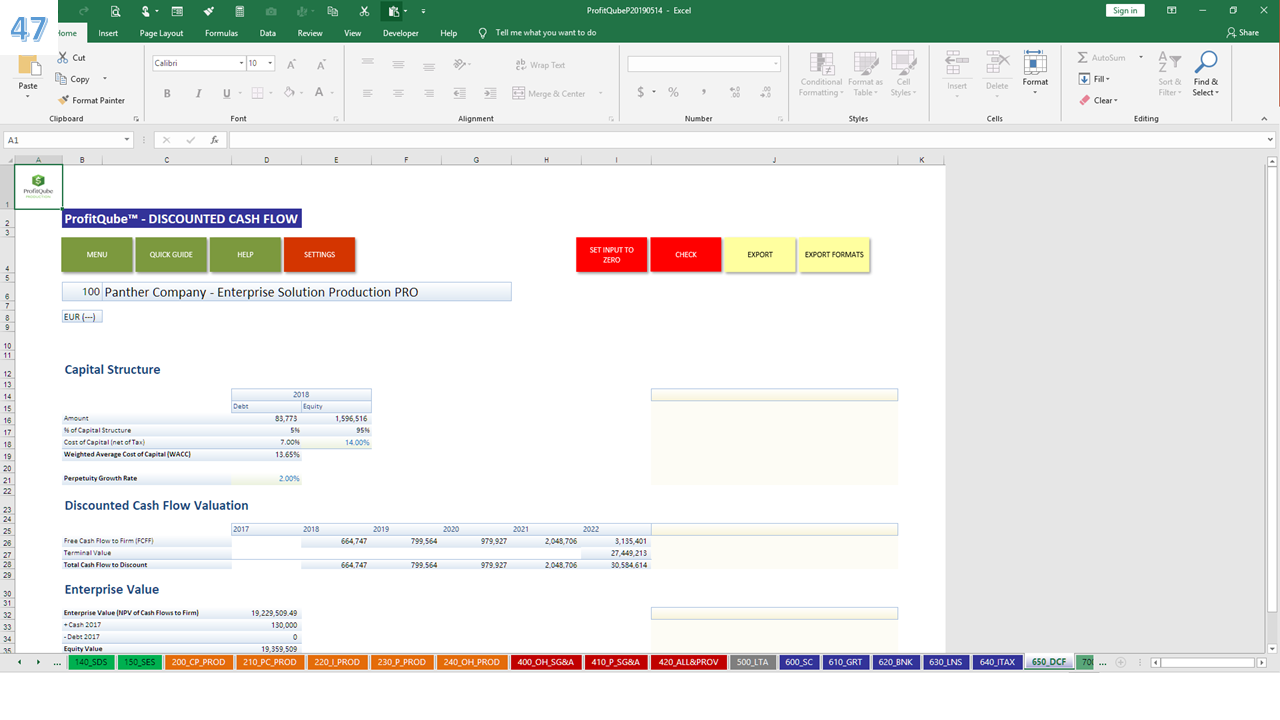The image size is (1280, 720).
Task: Click the Orientation text angle icon
Action: point(459,64)
